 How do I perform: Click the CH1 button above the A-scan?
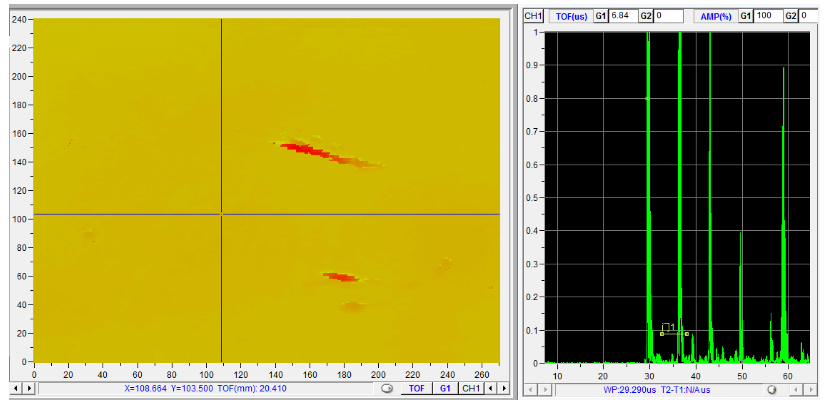534,16
